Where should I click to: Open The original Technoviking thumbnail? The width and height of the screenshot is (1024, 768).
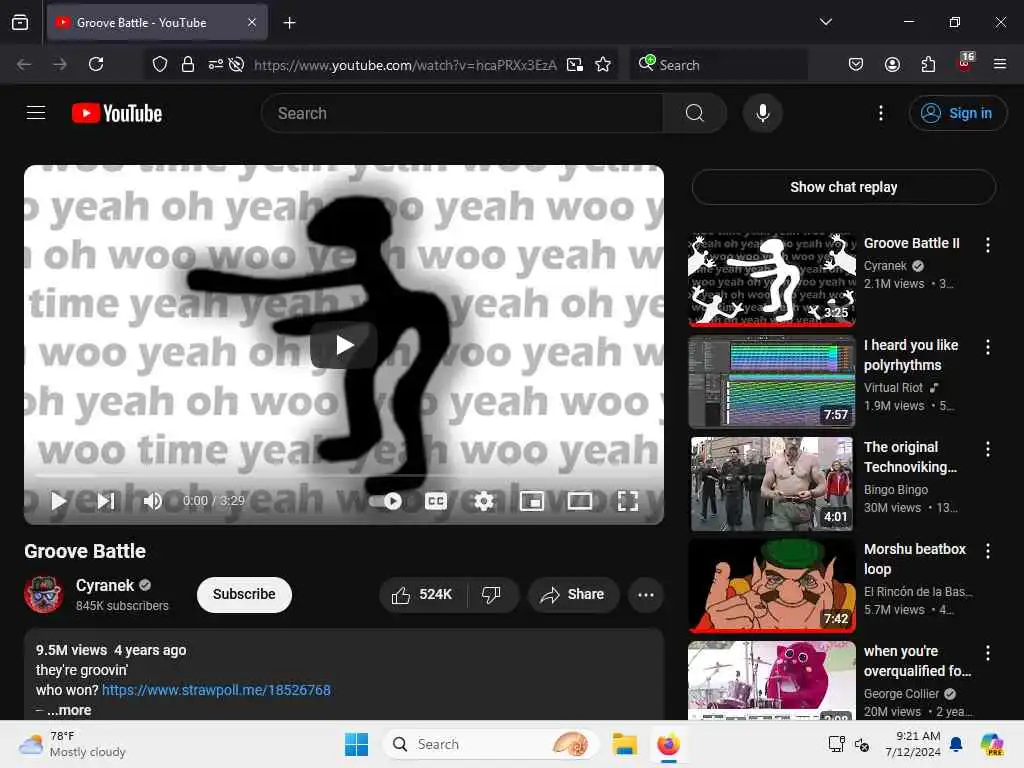772,483
